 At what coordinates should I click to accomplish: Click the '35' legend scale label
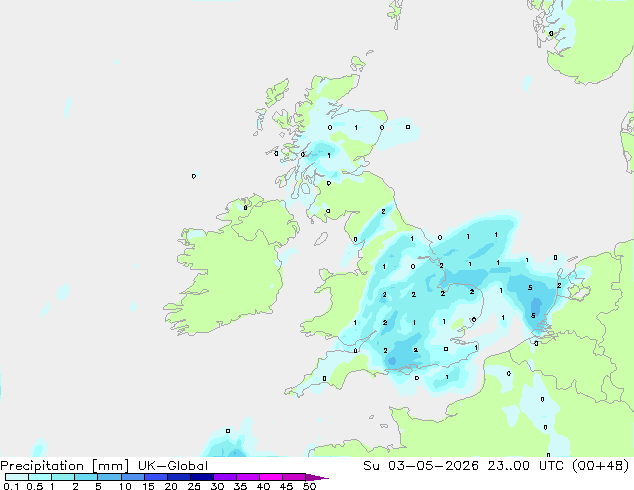click(x=240, y=486)
